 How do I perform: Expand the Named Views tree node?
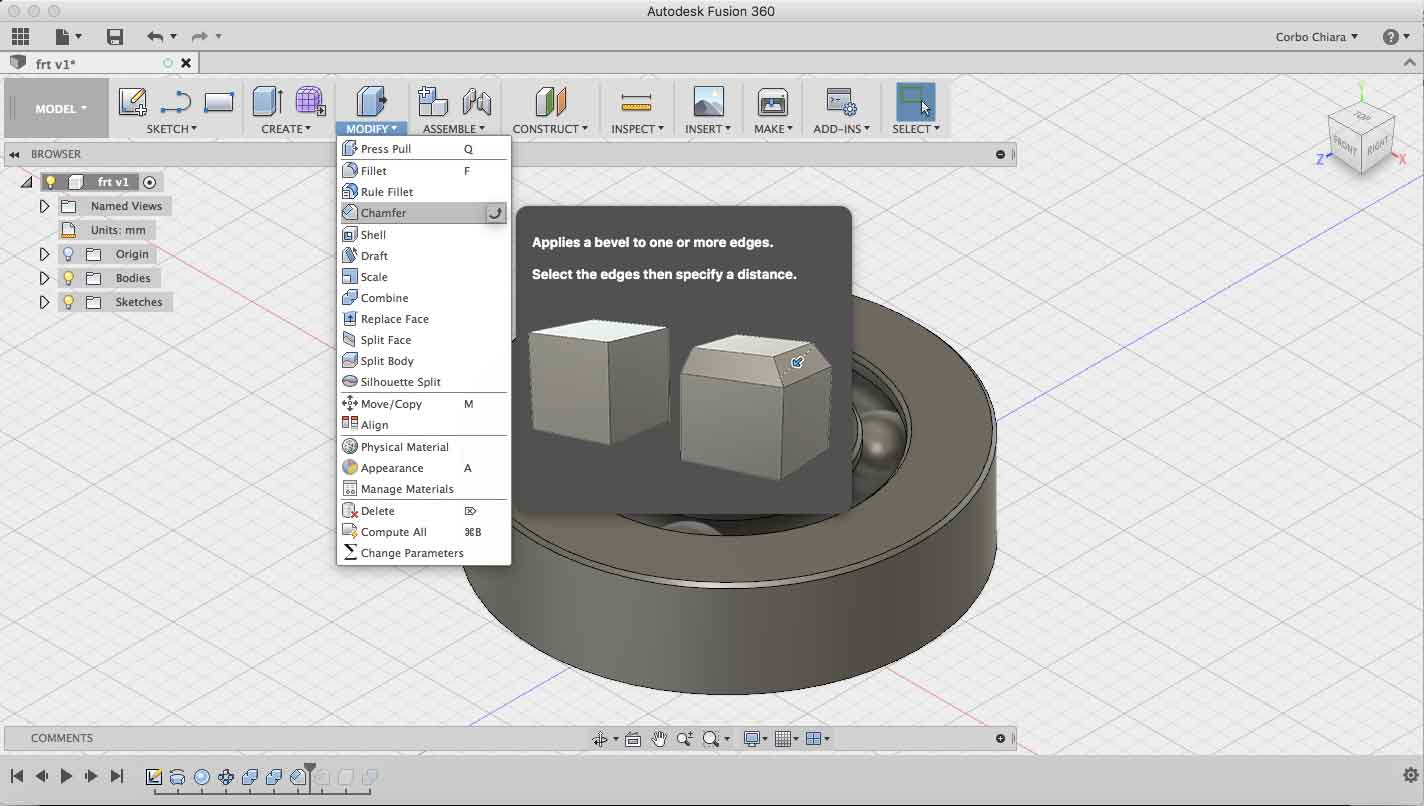click(x=44, y=206)
